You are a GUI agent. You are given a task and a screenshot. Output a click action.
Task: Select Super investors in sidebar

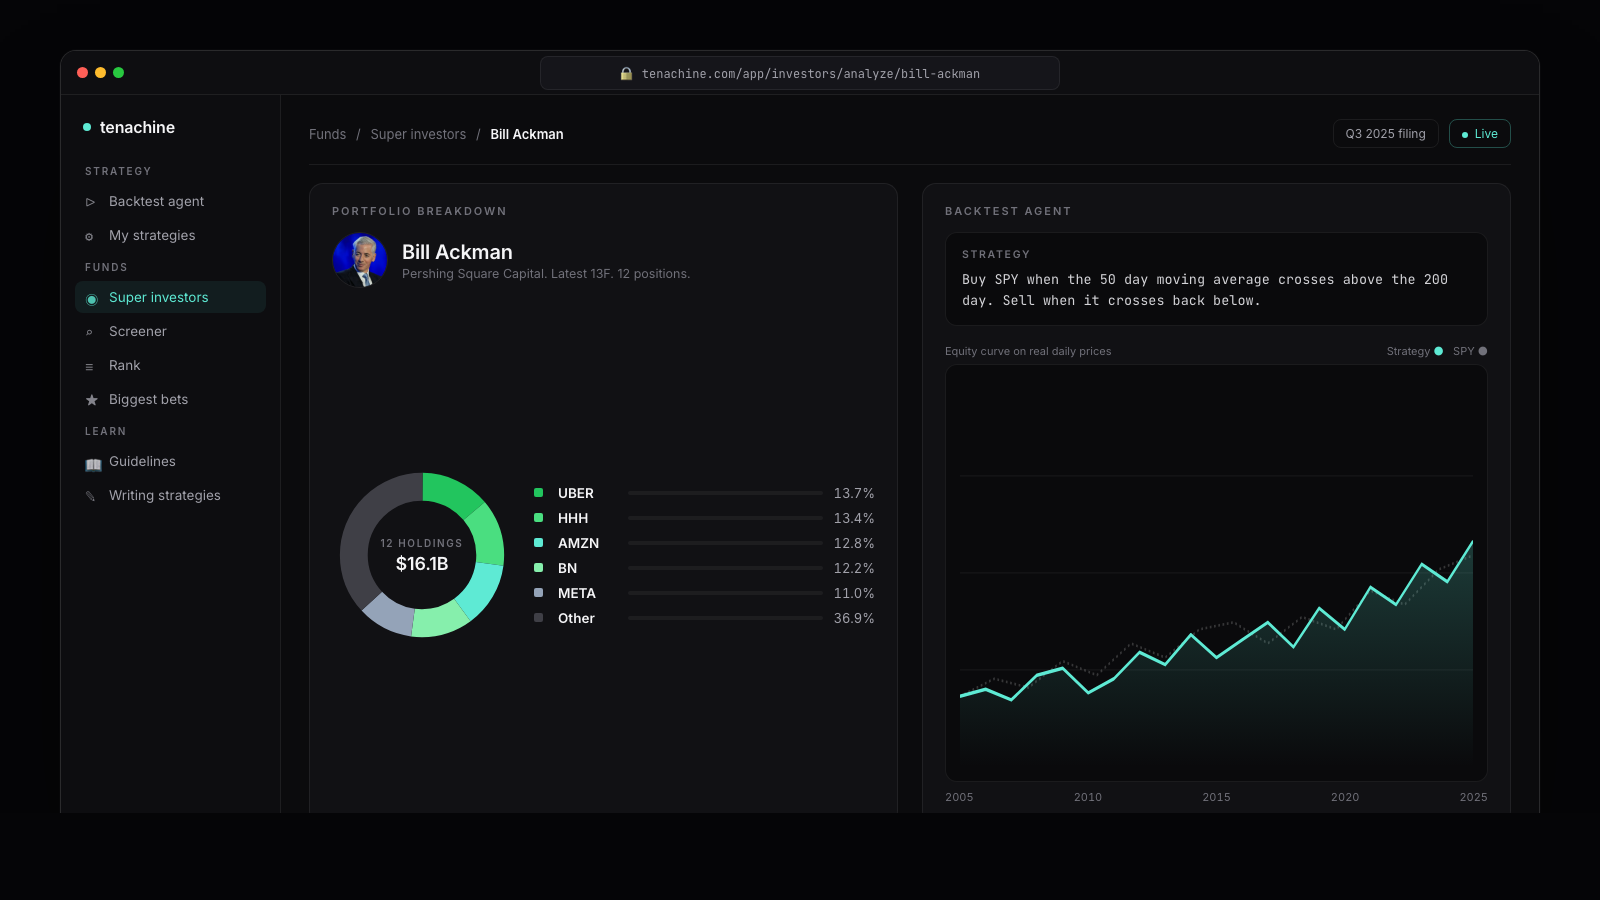tap(170, 297)
